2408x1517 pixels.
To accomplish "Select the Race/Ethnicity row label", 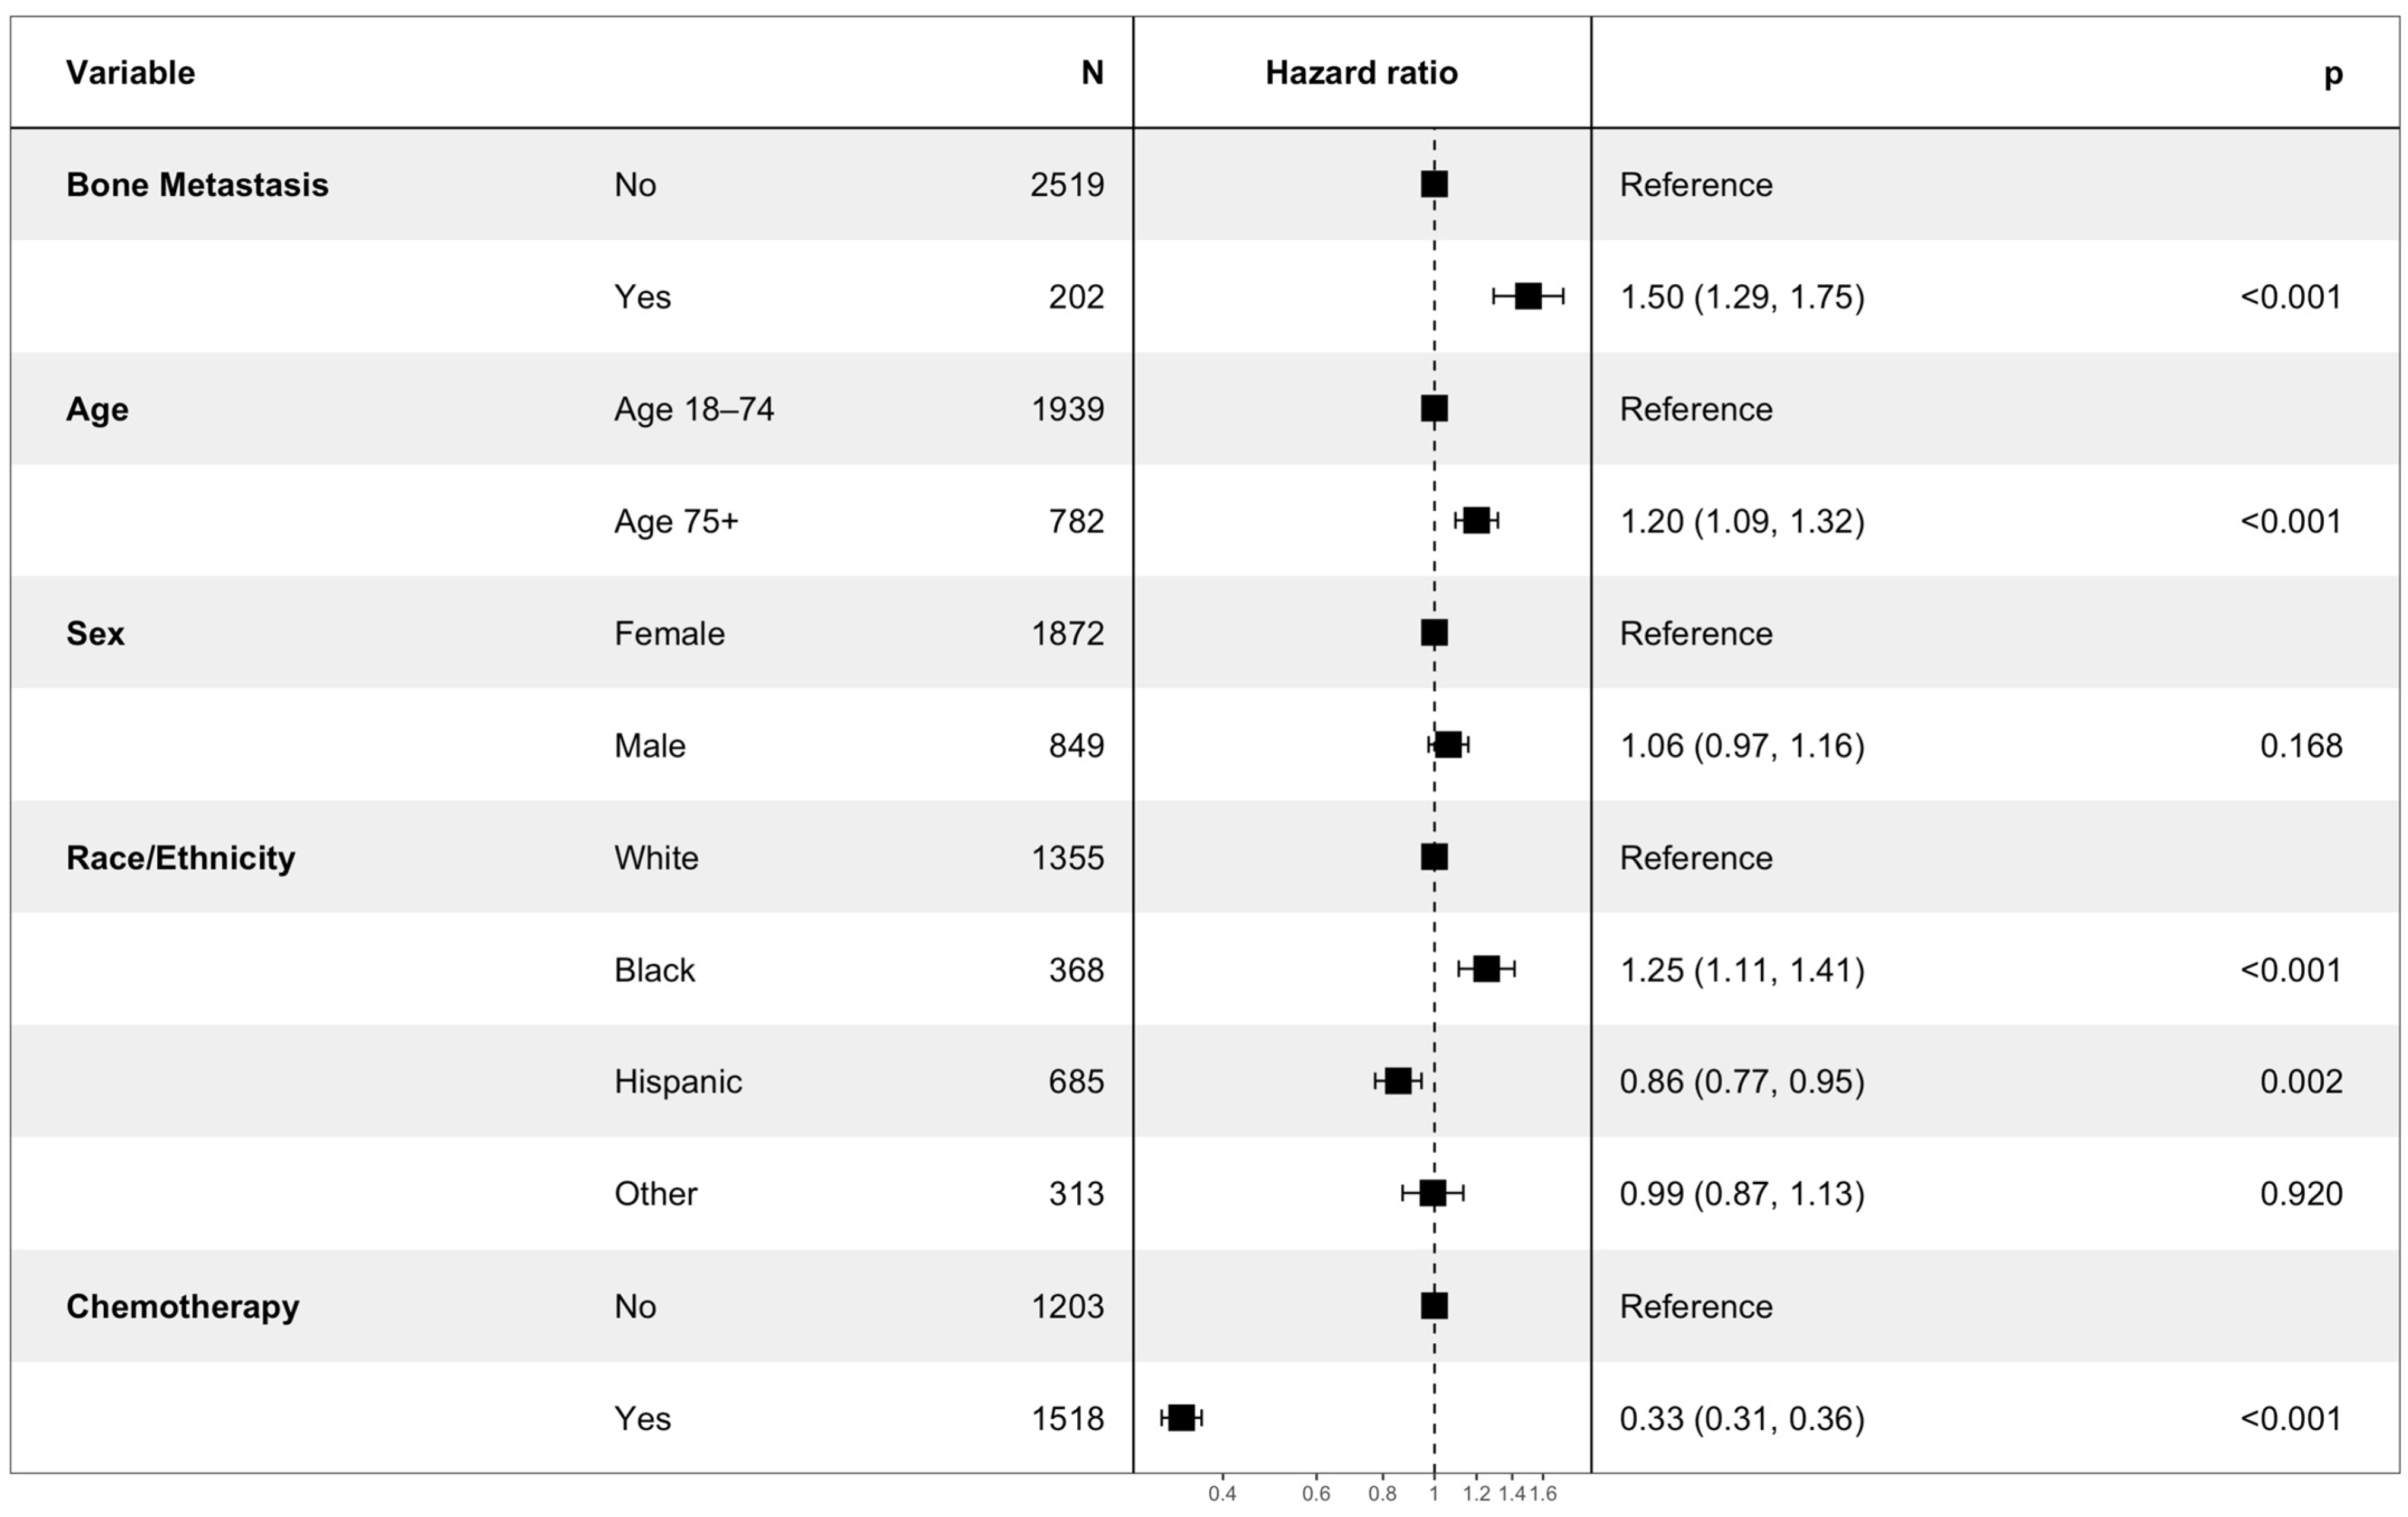I will pos(180,858).
